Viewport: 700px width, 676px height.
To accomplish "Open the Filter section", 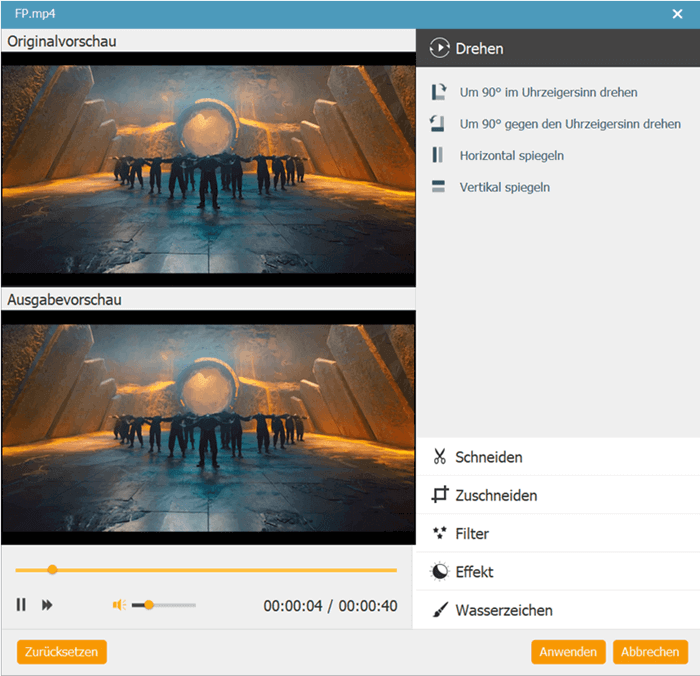I will pyautogui.click(x=558, y=533).
